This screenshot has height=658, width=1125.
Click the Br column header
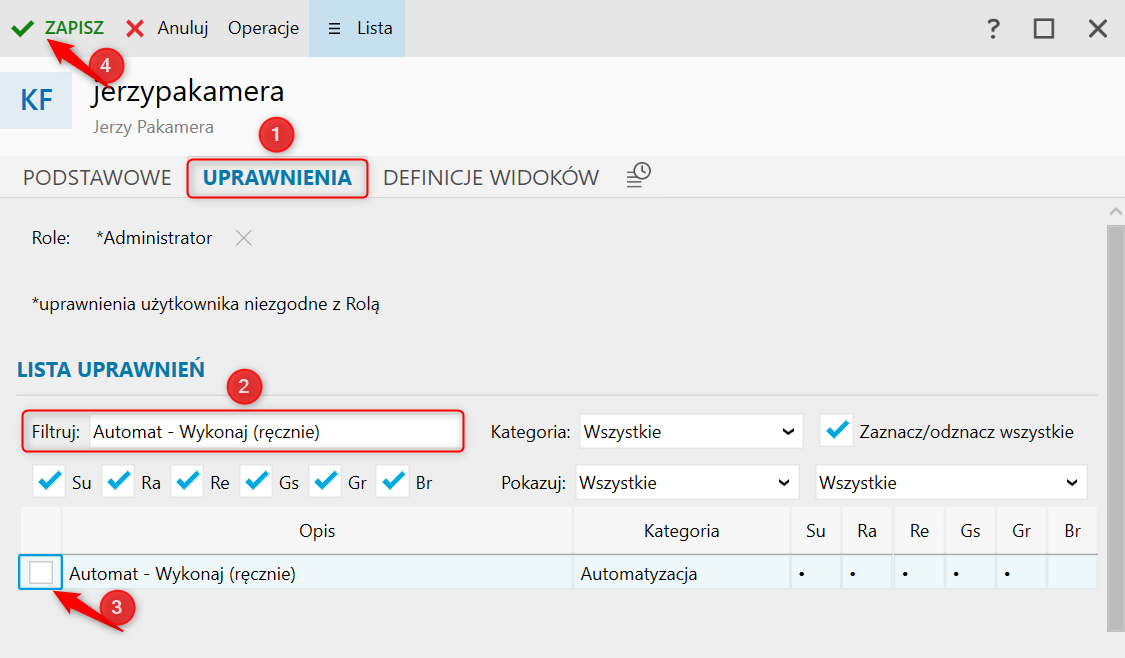[1073, 531]
